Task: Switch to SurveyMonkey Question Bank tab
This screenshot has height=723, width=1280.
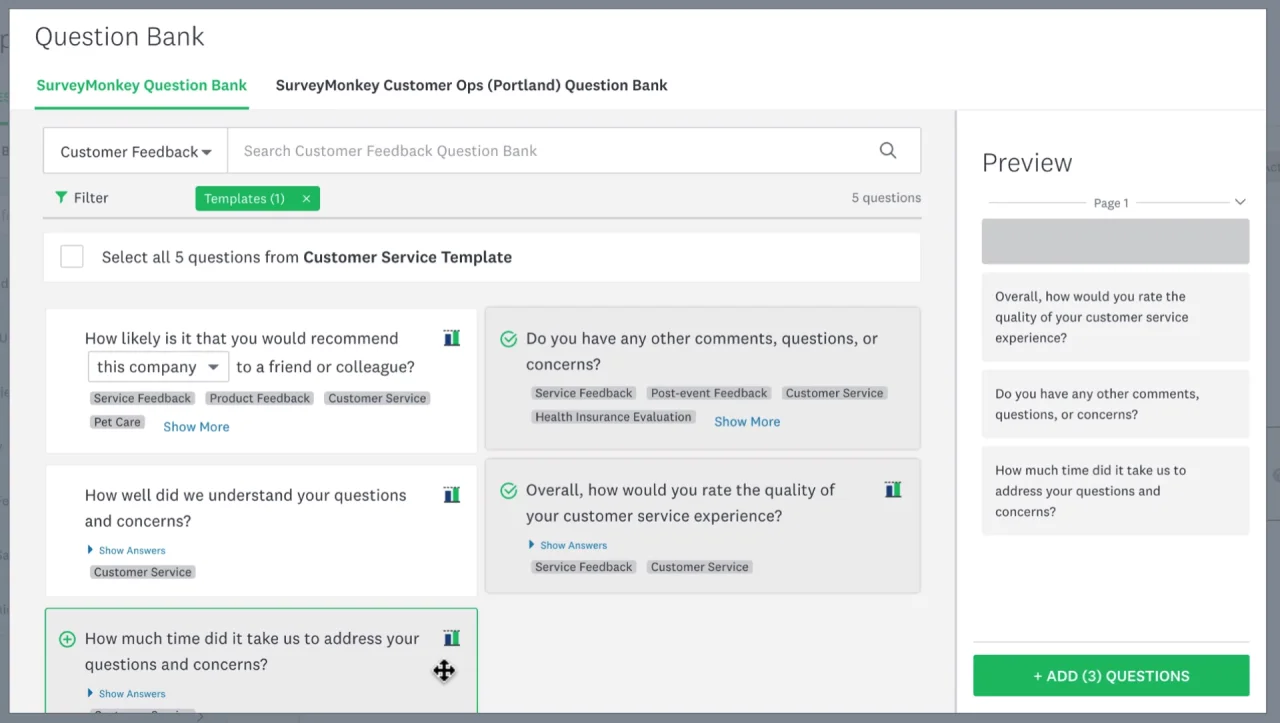Action: (141, 85)
